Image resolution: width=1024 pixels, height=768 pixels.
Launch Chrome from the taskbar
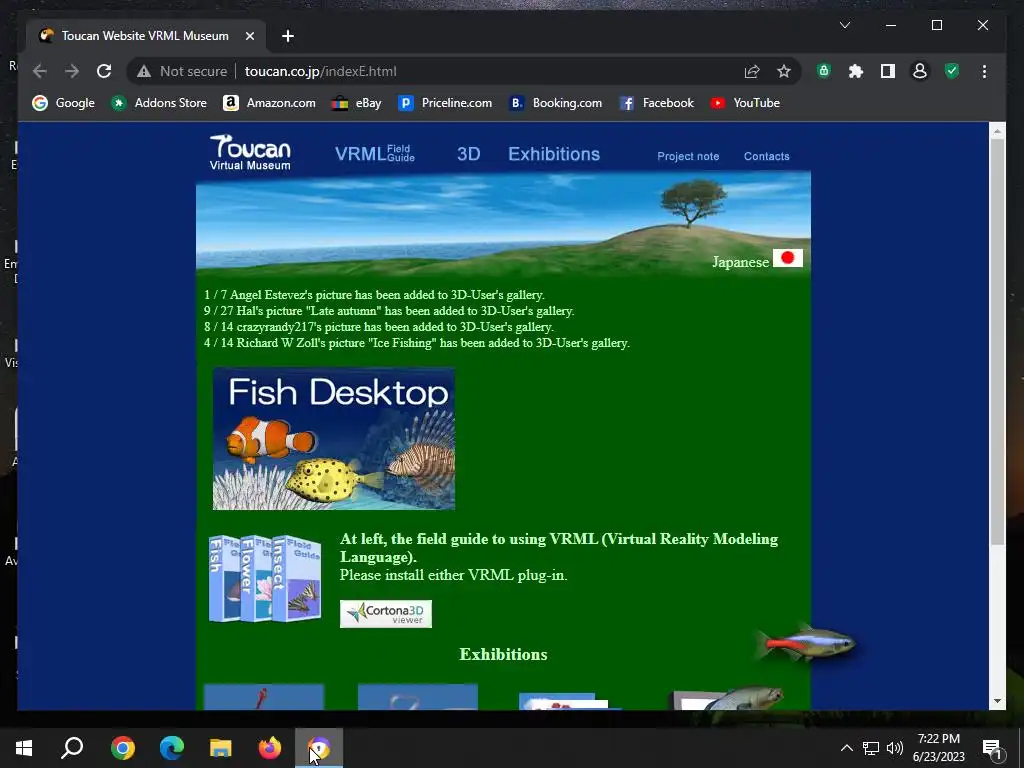click(x=122, y=748)
